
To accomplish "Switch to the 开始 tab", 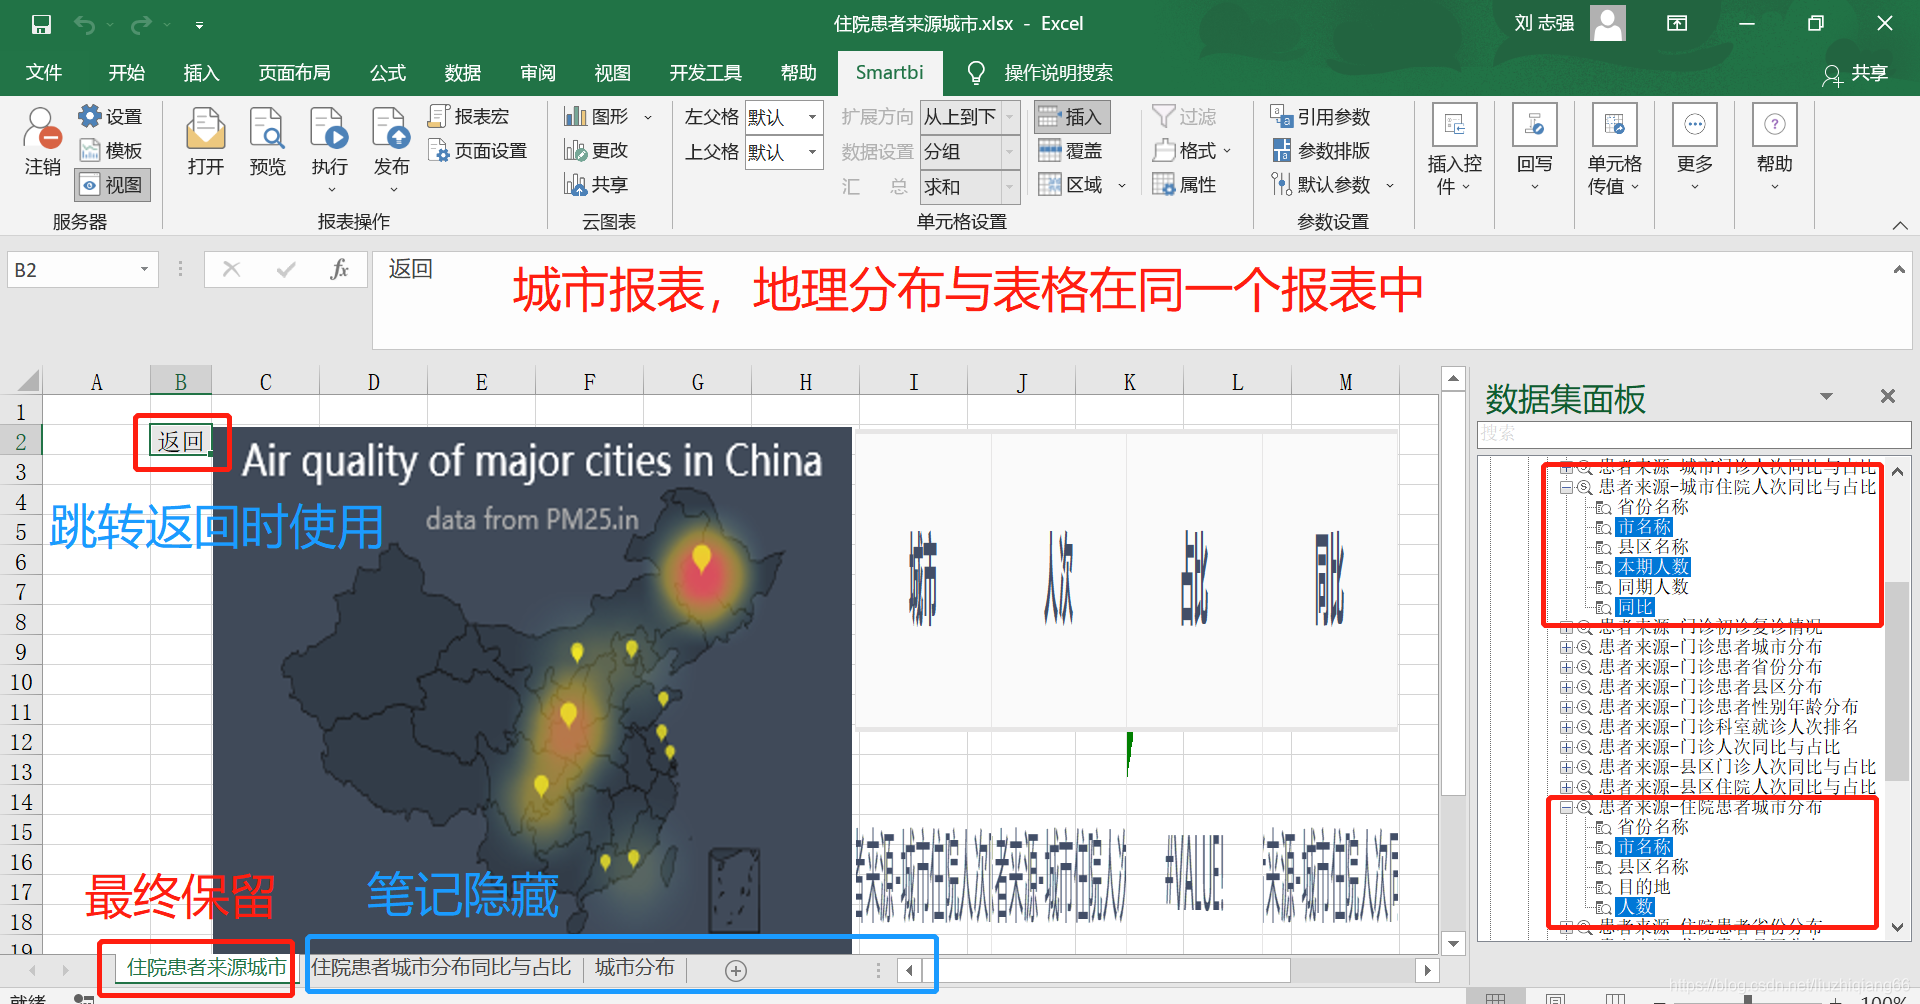I will tap(127, 73).
